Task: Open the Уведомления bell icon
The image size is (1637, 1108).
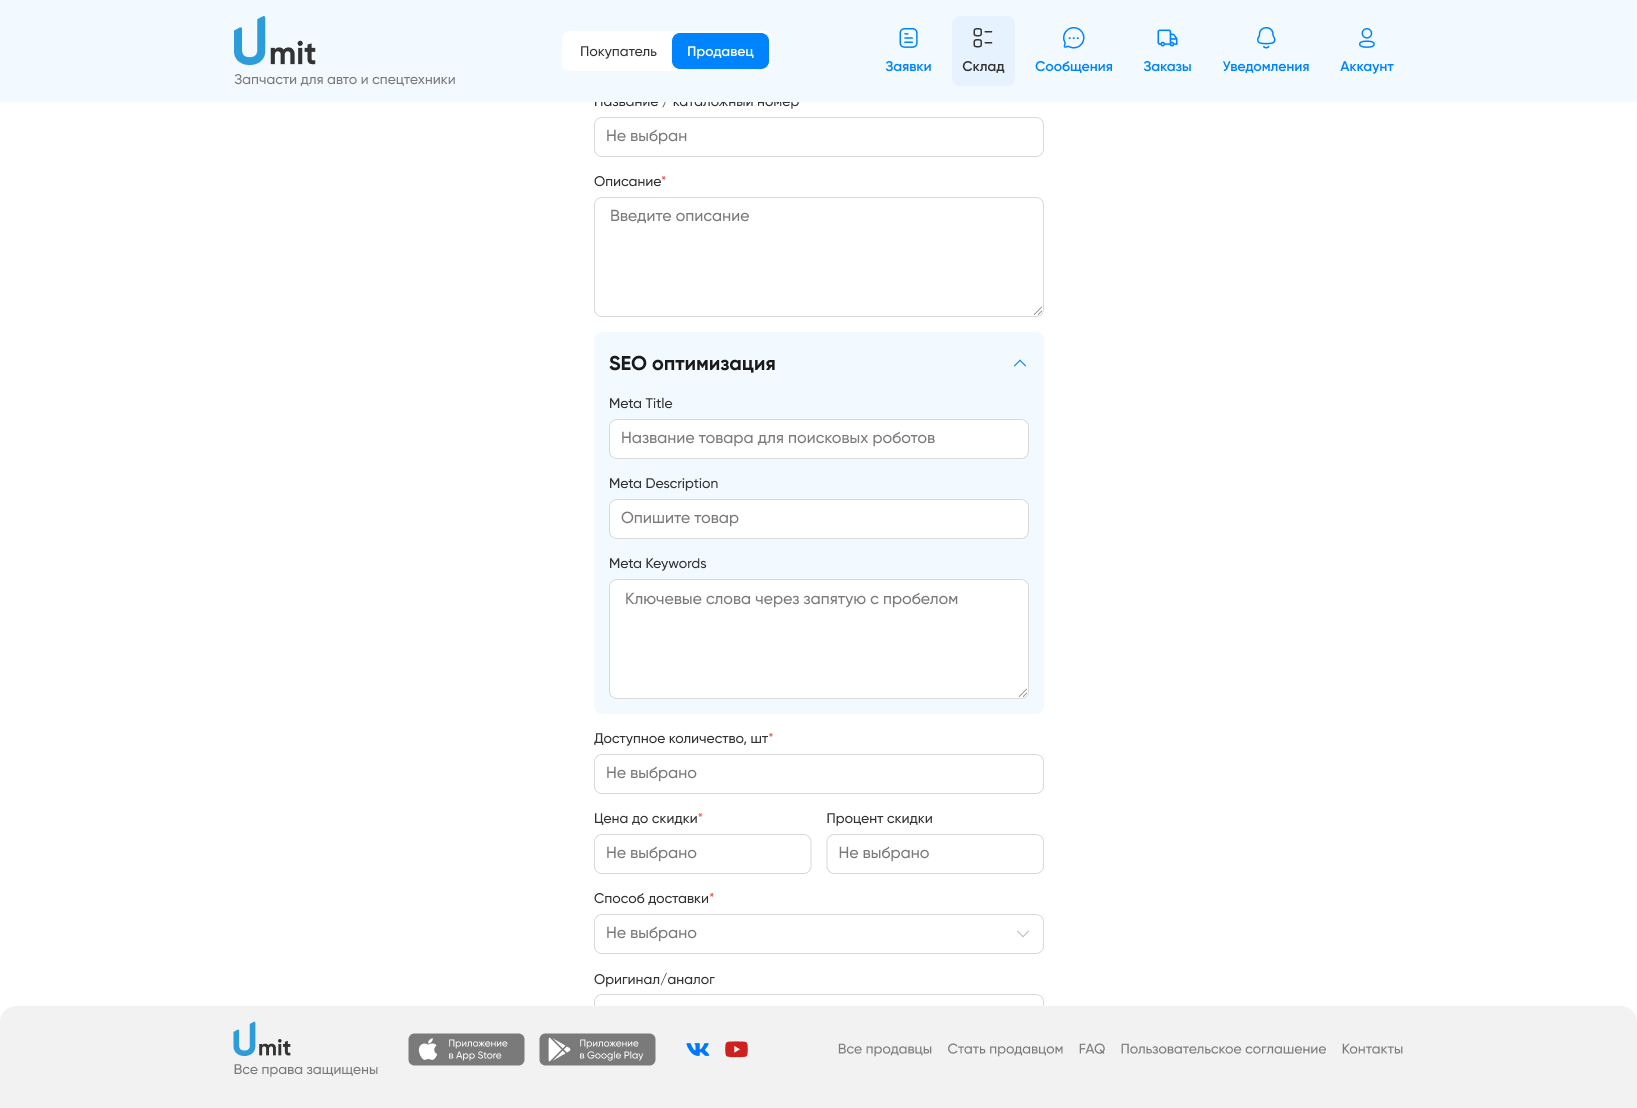Action: click(1266, 39)
